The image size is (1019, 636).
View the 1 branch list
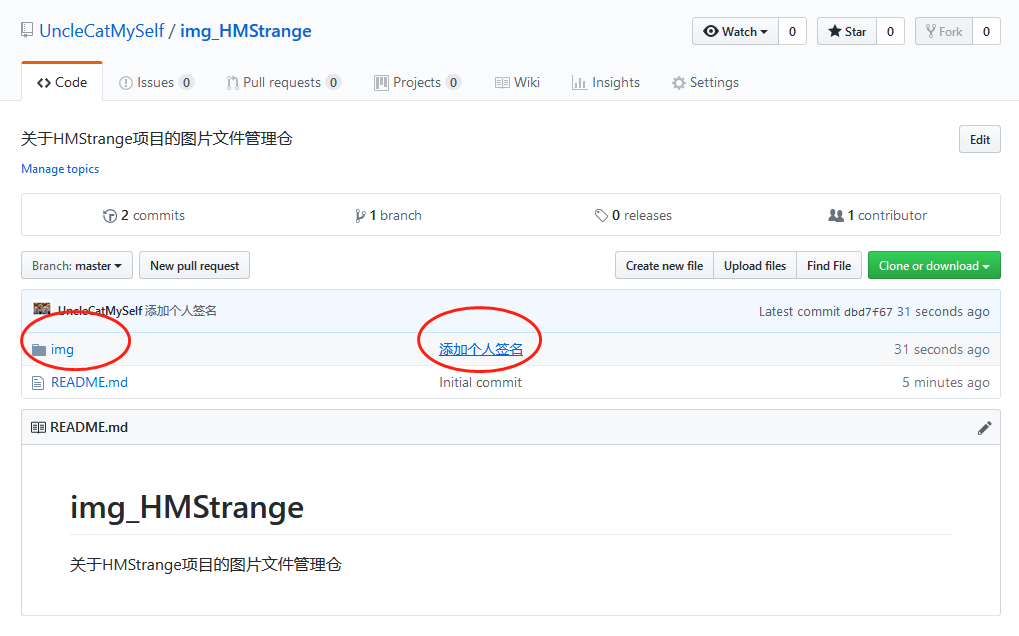point(388,216)
